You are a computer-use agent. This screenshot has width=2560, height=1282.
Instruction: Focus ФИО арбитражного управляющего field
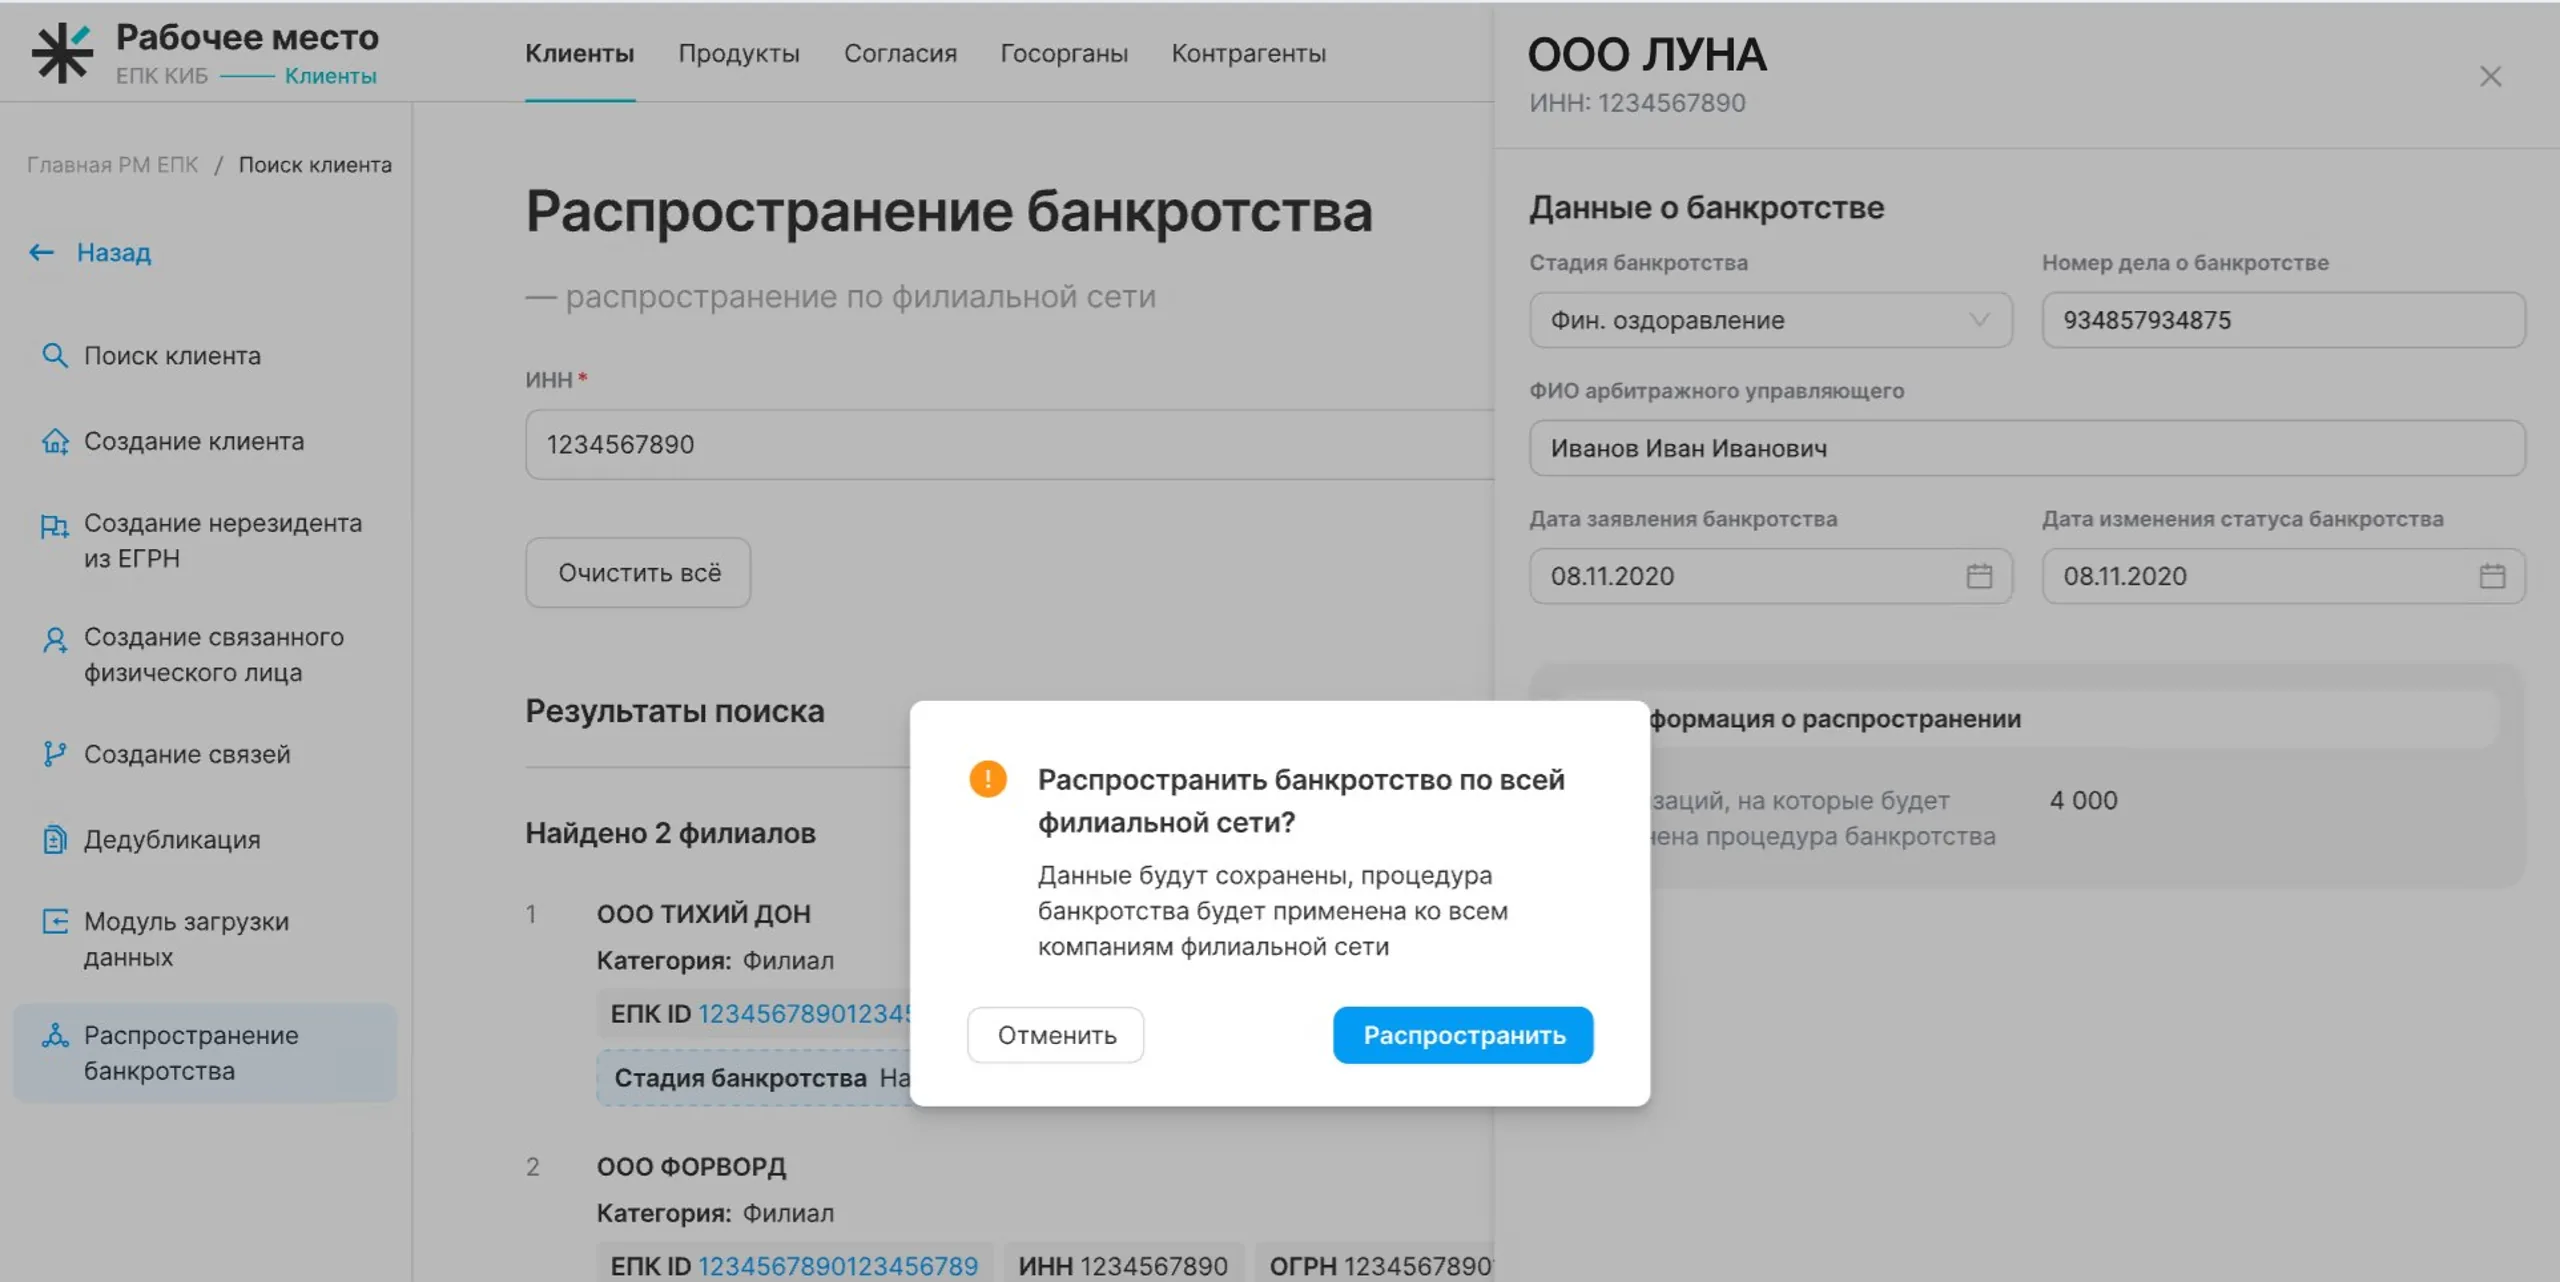click(2027, 448)
